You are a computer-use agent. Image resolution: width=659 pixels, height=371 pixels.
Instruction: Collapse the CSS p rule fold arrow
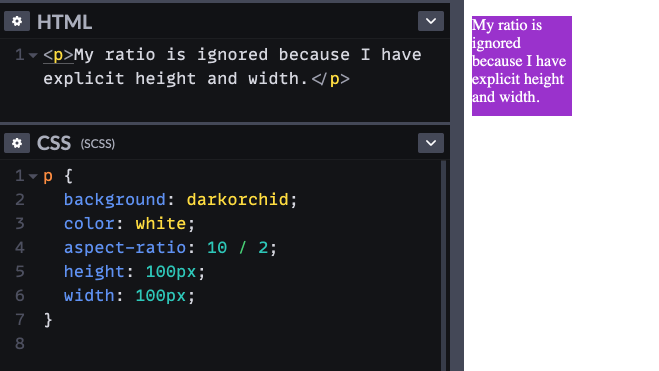point(33,176)
